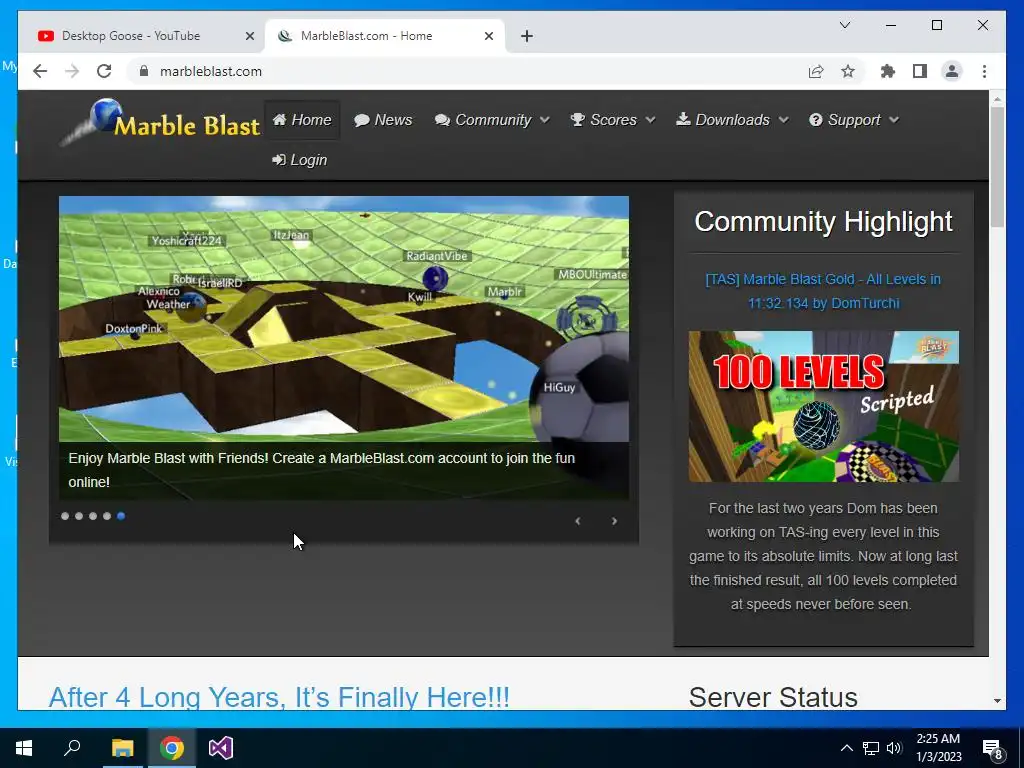Expand the Support dropdown menu

tap(854, 120)
